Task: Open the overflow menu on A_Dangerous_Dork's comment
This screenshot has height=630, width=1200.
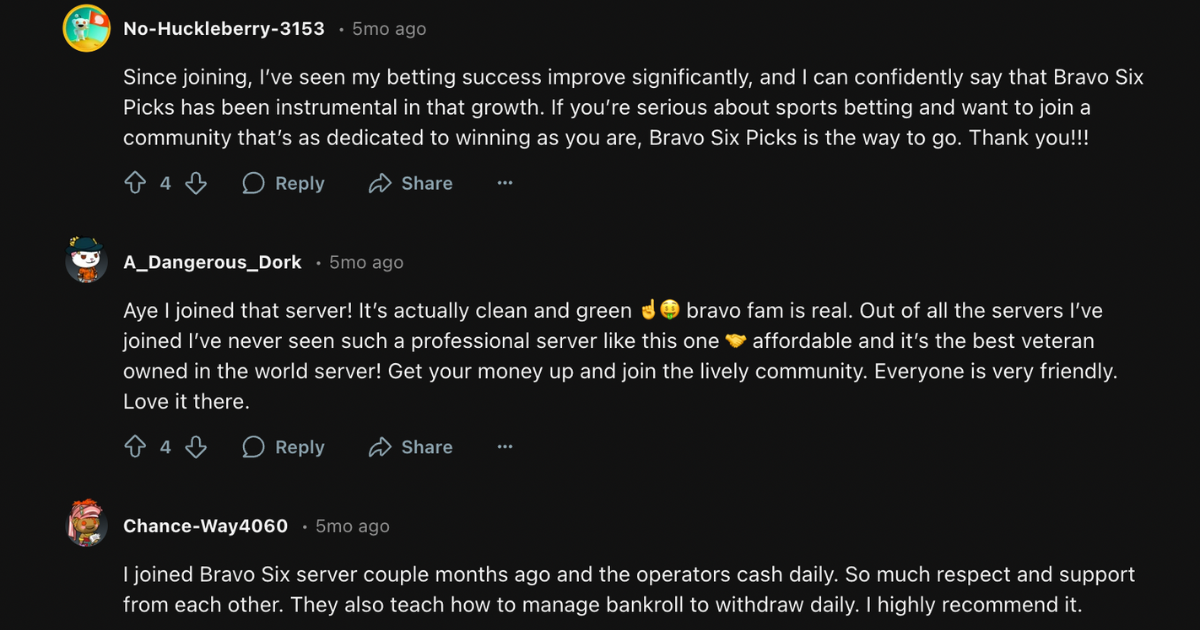Action: point(505,447)
